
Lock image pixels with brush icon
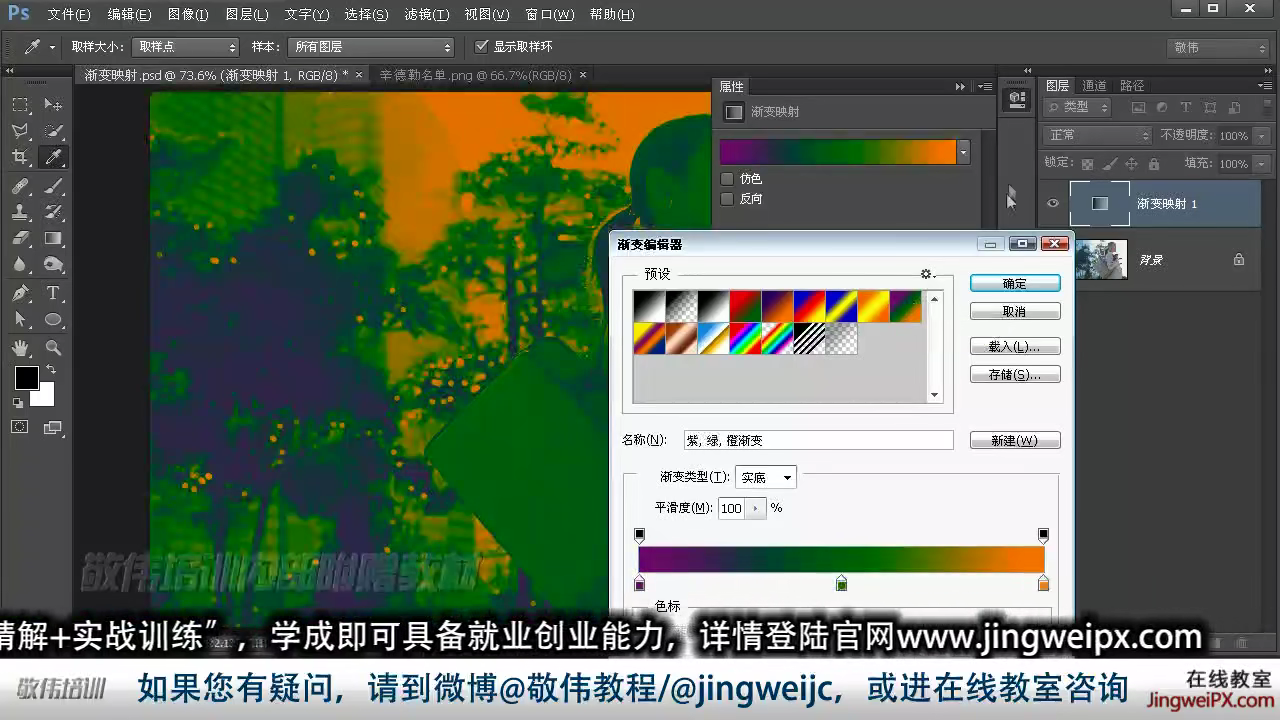coord(1110,163)
